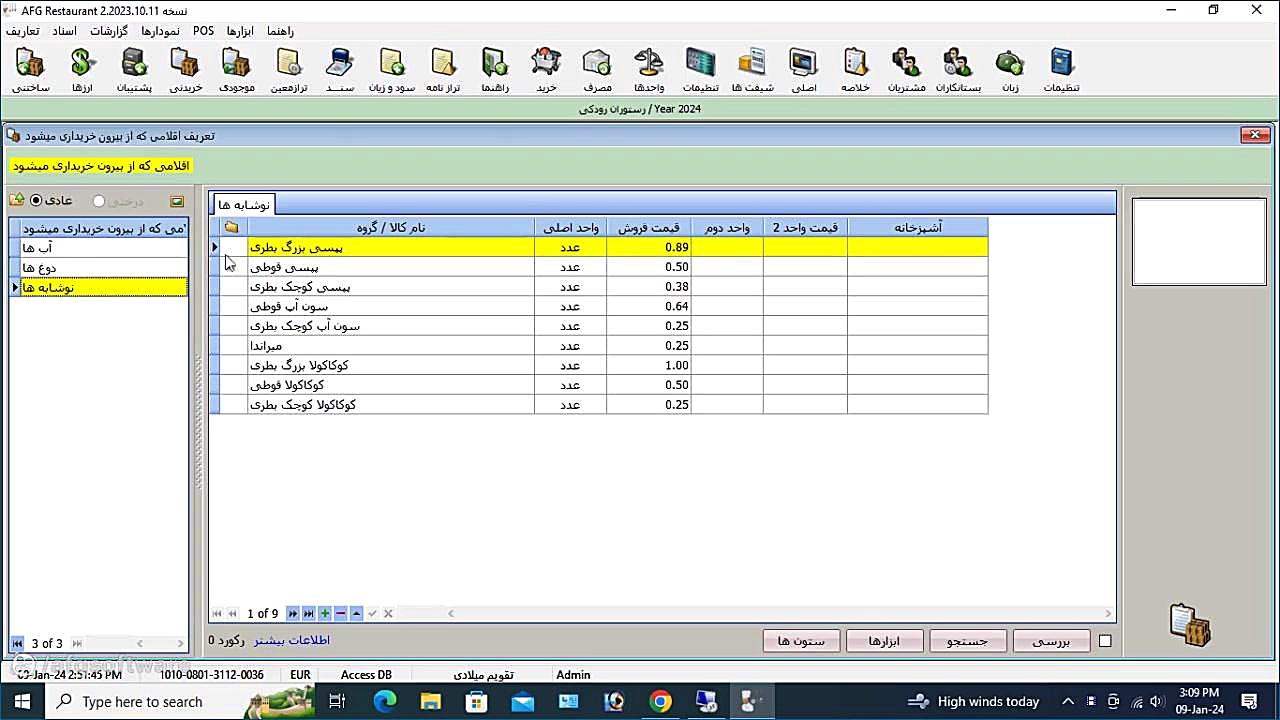This screenshot has width=1280, height=720.
Task: Open the بستانکاران creditors icon
Action: pos(958,70)
